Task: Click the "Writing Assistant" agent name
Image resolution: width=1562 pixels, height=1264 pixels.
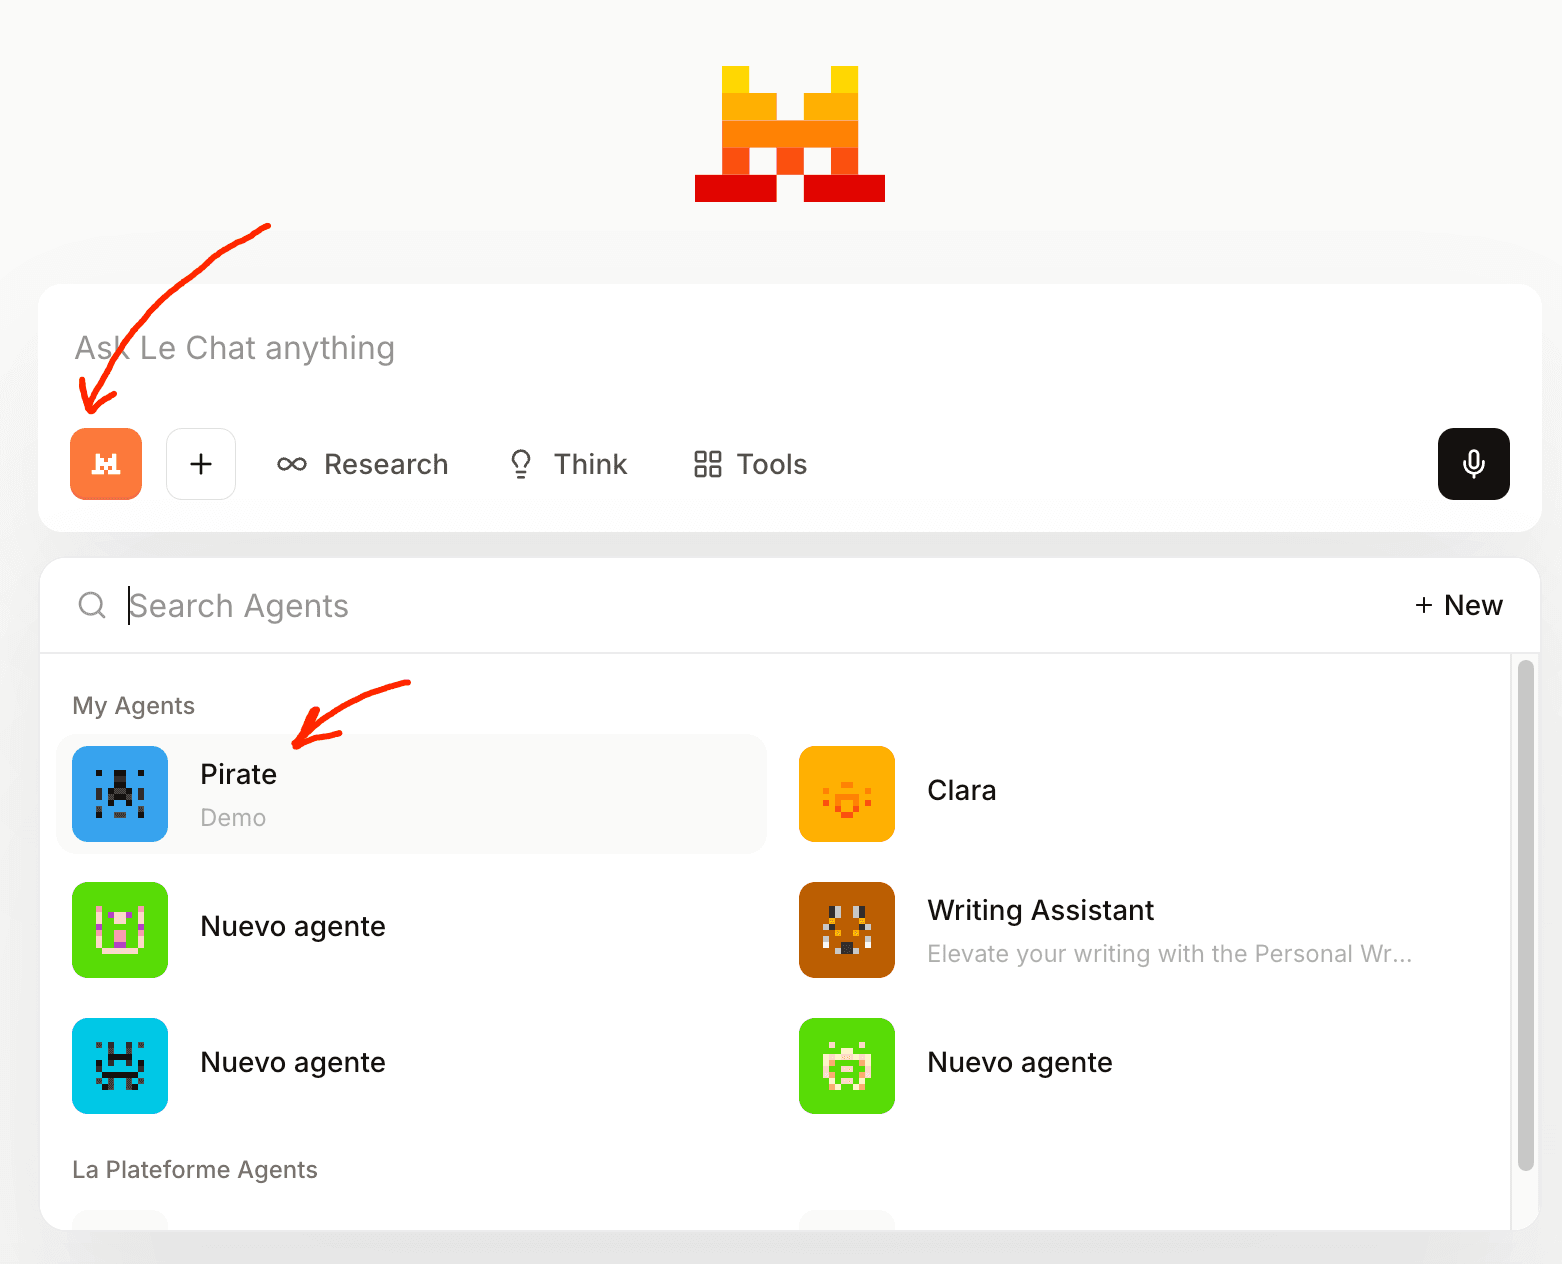Action: pyautogui.click(x=1041, y=910)
